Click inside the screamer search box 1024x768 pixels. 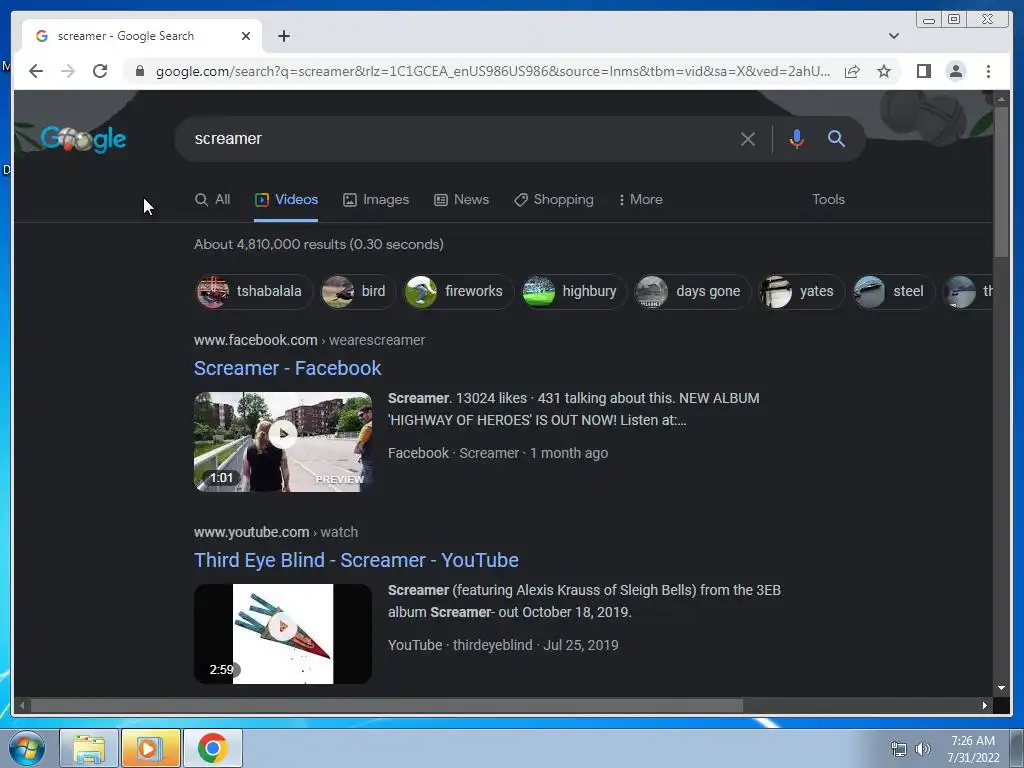(457, 138)
